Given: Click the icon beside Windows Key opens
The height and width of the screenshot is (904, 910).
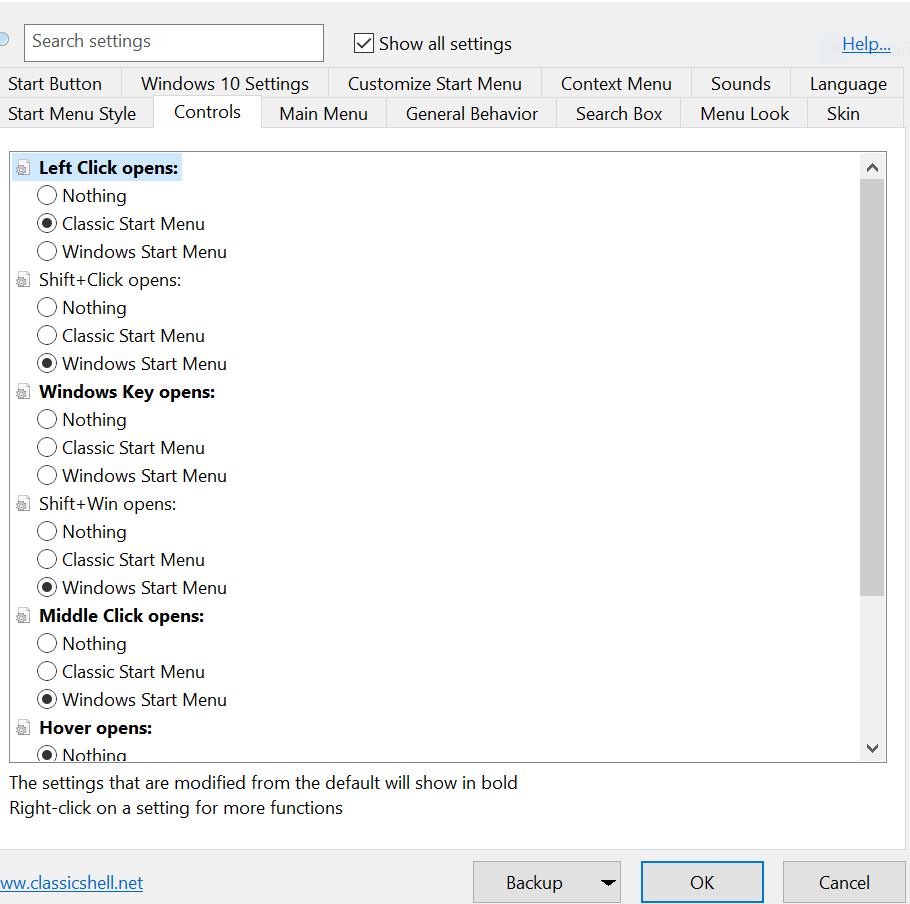Looking at the screenshot, I should tap(23, 393).
